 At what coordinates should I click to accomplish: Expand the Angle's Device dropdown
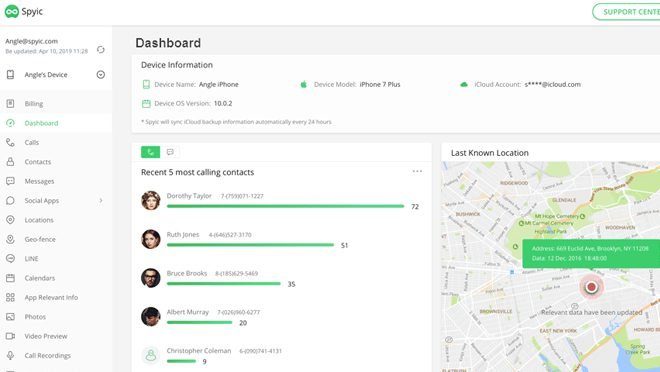(101, 74)
